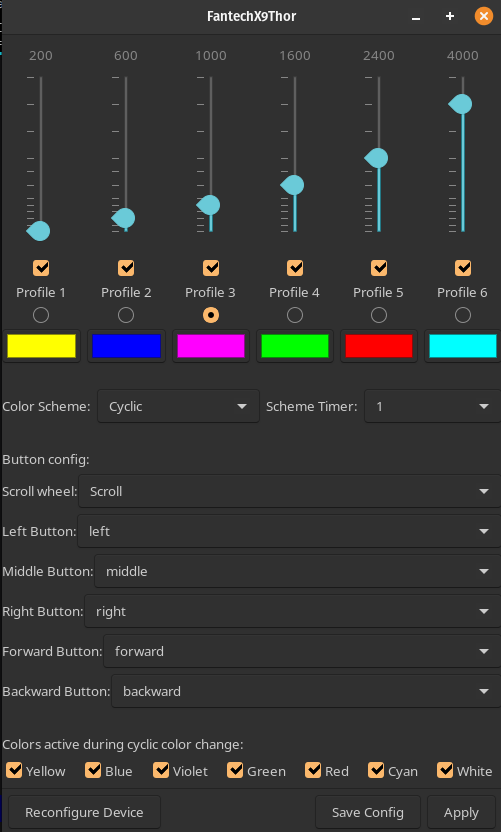Maximize window with plus icon
Image resolution: width=501 pixels, height=832 pixels.
click(450, 16)
